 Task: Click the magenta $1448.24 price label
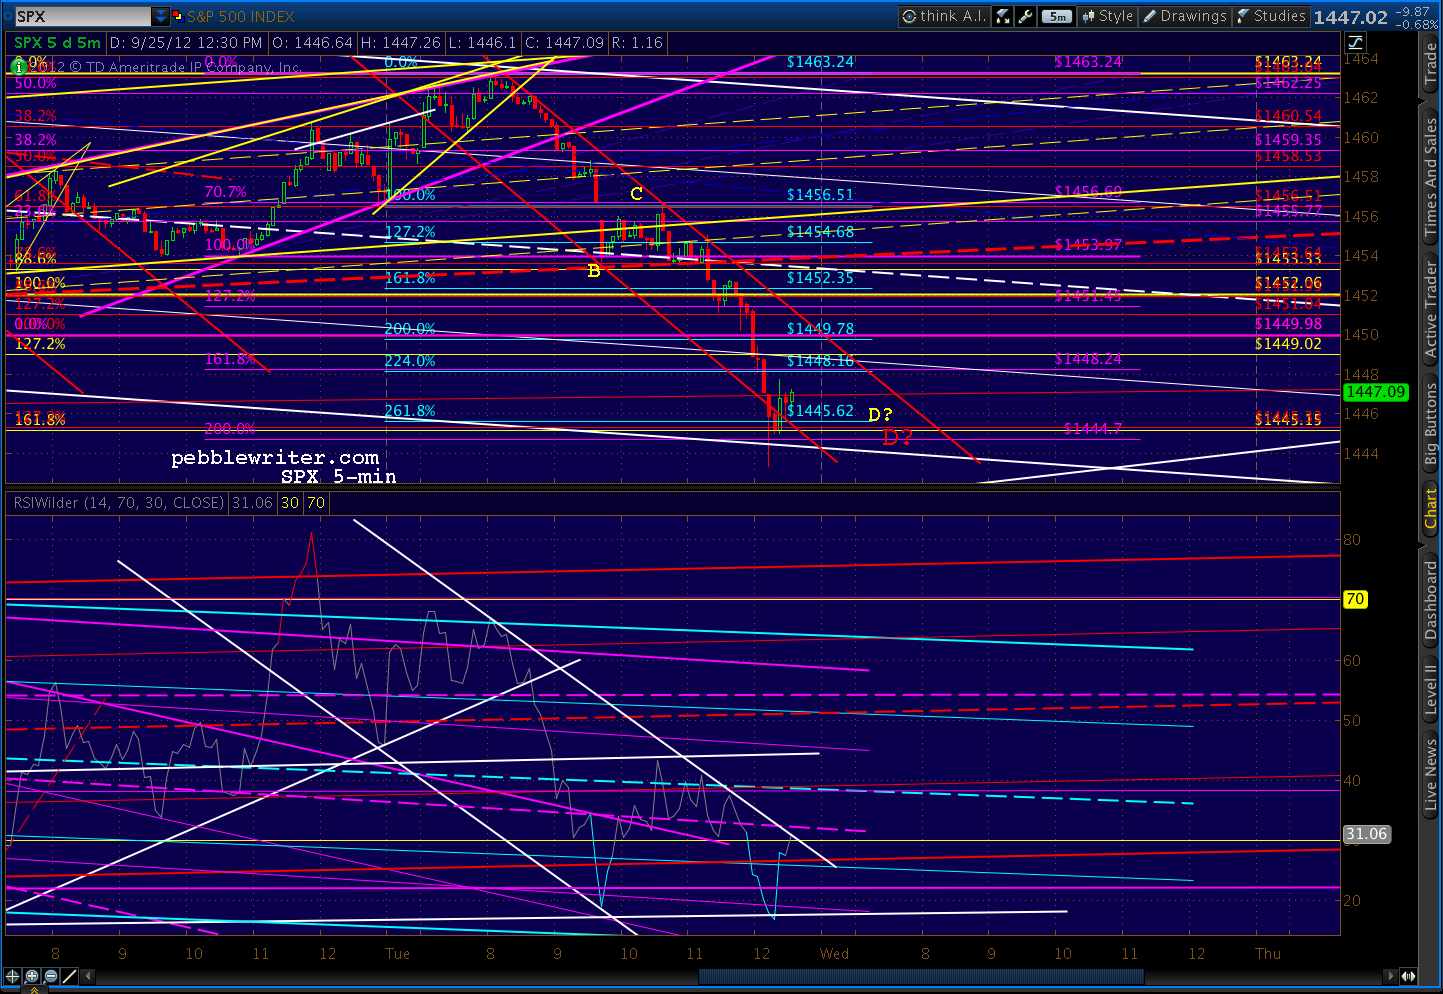pos(1088,359)
